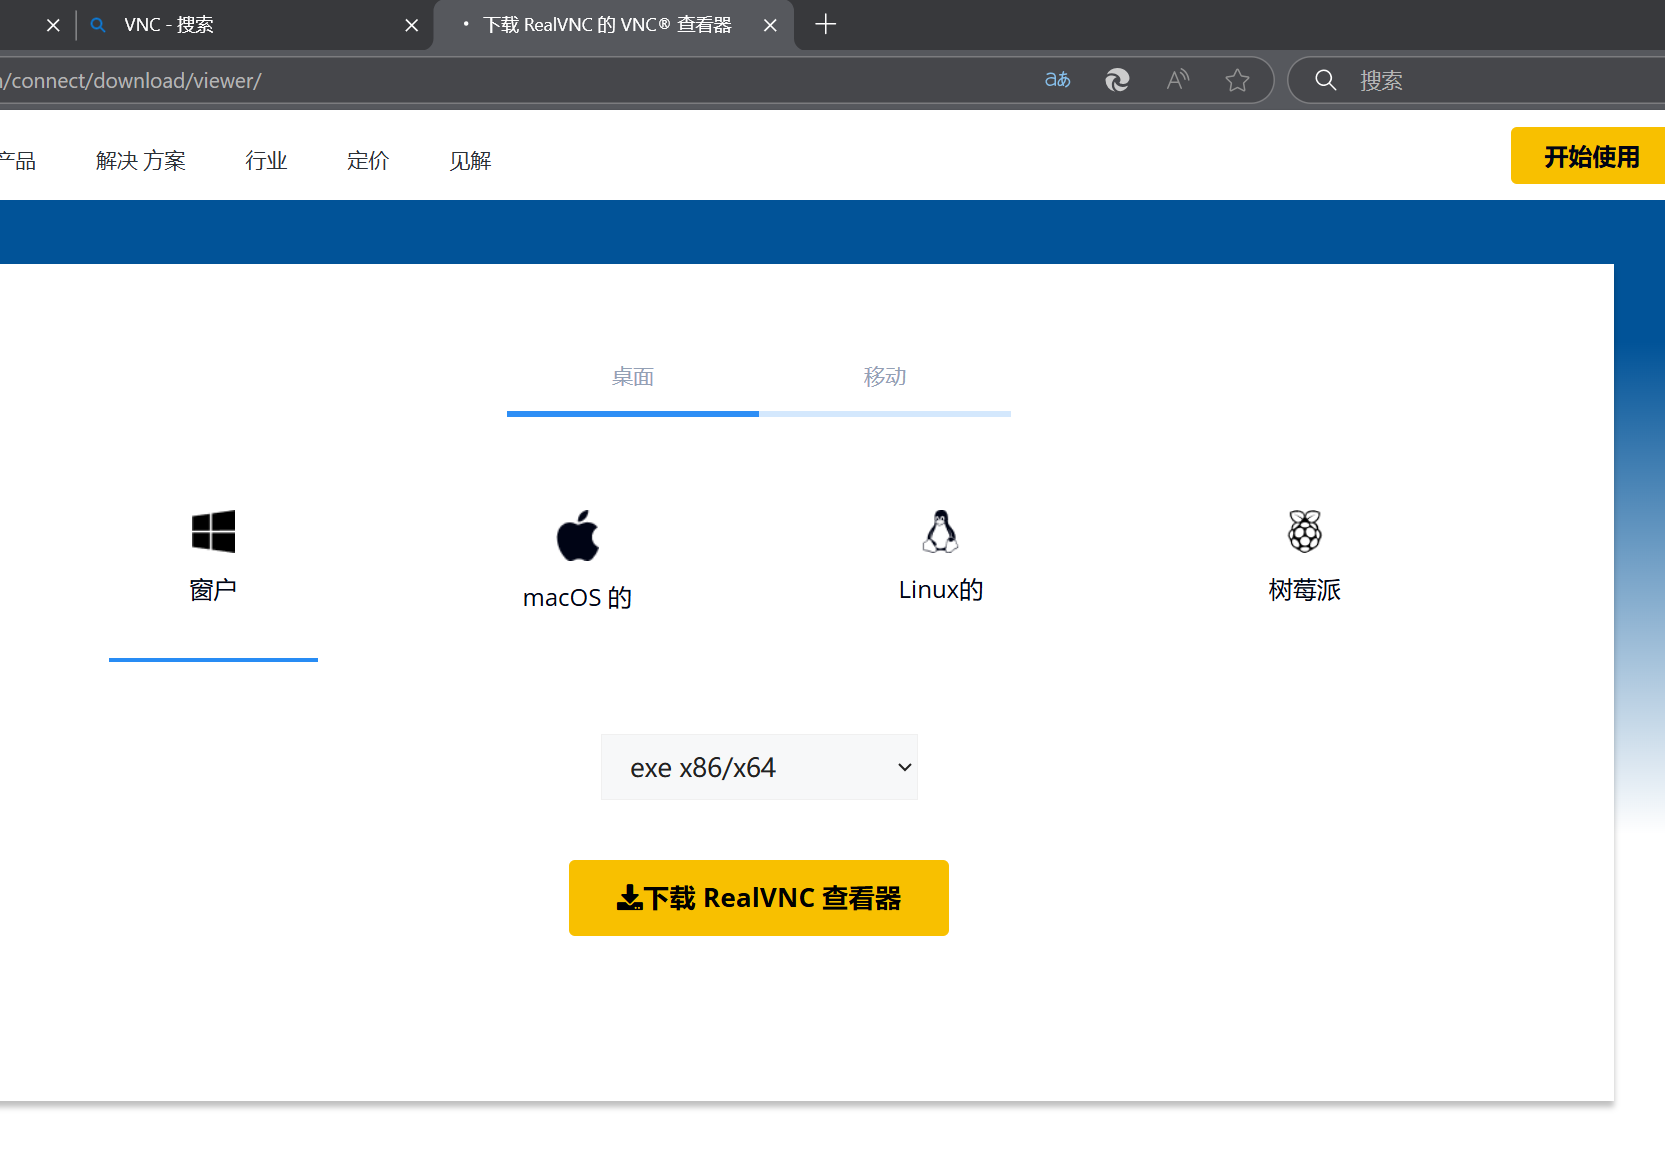Close the leftmost browser tab

pos(53,25)
